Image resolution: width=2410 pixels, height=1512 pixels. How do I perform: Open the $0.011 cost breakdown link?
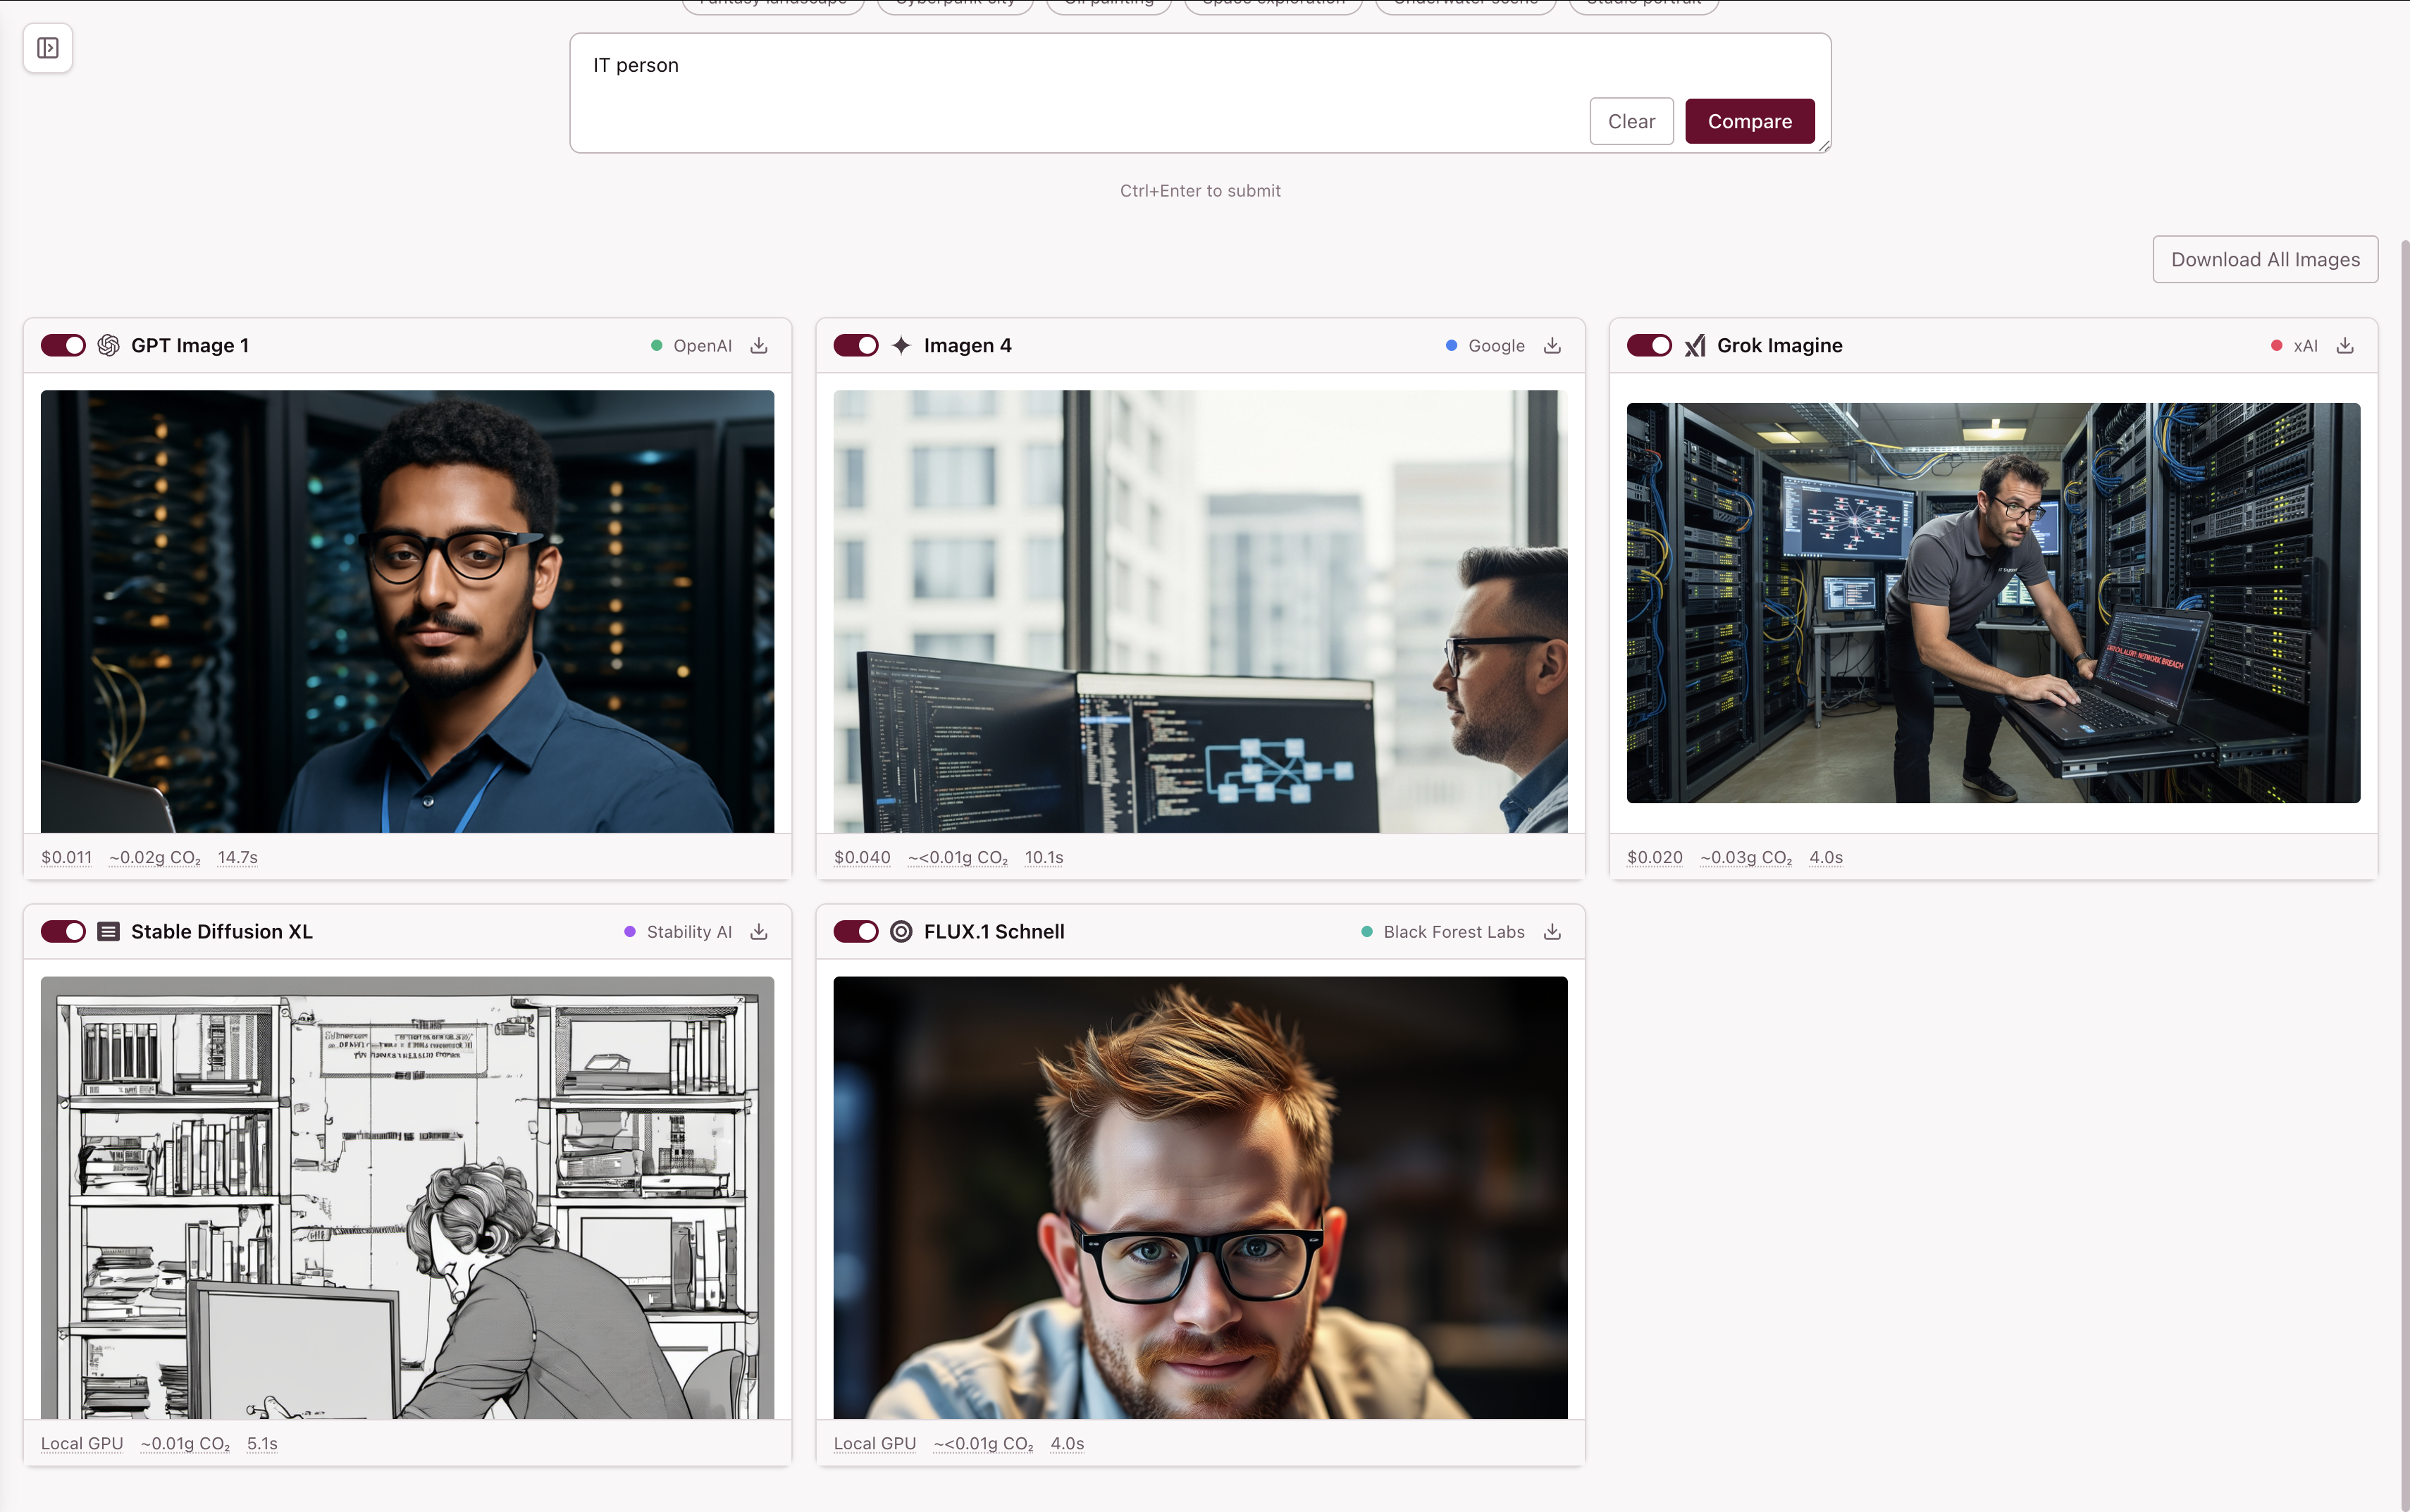coord(66,857)
